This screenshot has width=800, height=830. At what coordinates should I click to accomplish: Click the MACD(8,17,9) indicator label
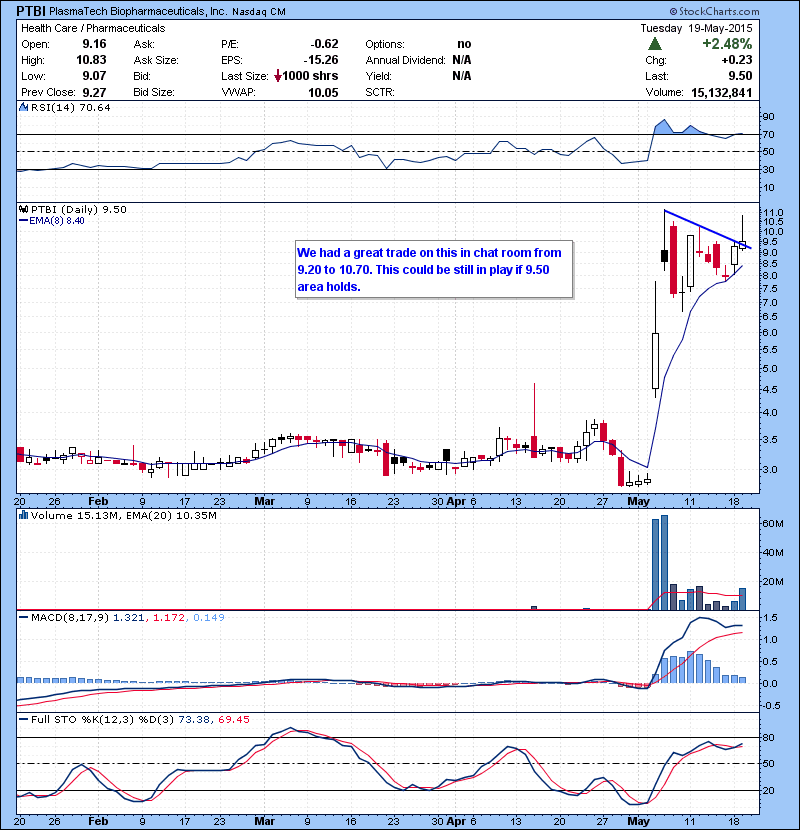(x=70, y=617)
